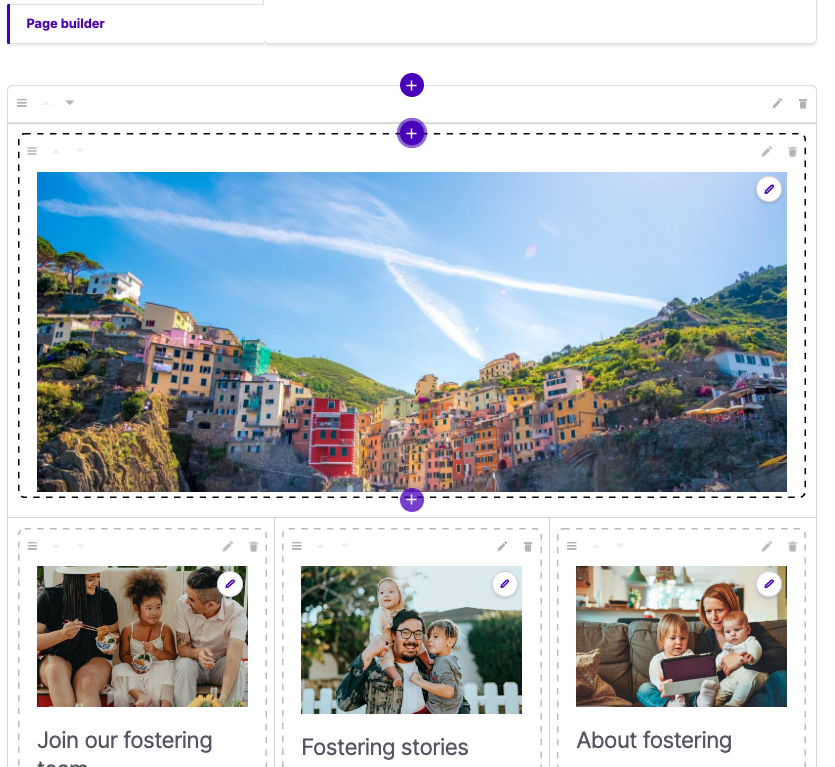The width and height of the screenshot is (835, 767).
Task: Move the outermost row block down
Action: (70, 103)
